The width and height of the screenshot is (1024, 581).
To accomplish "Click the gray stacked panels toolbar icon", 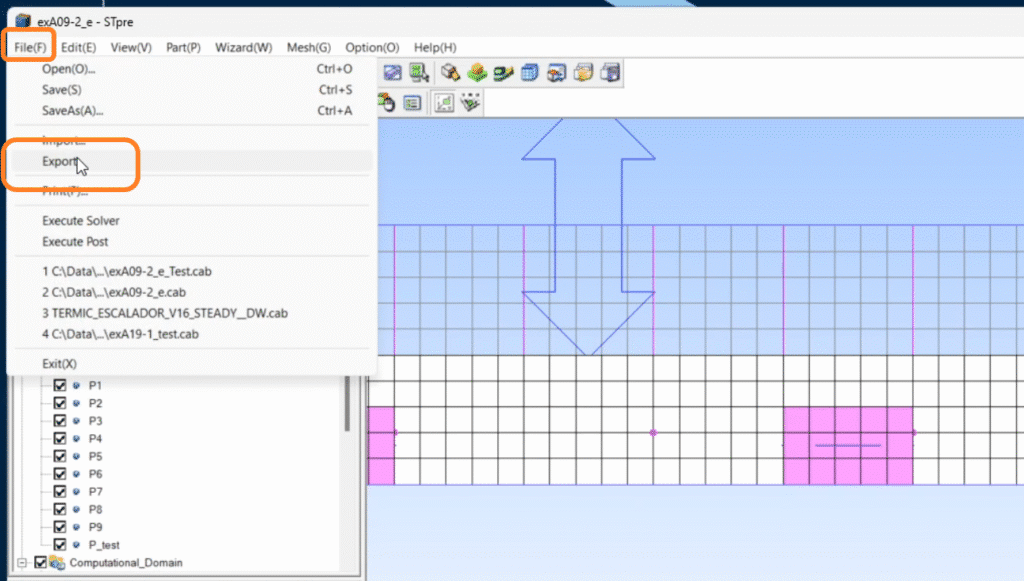I will click(610, 72).
